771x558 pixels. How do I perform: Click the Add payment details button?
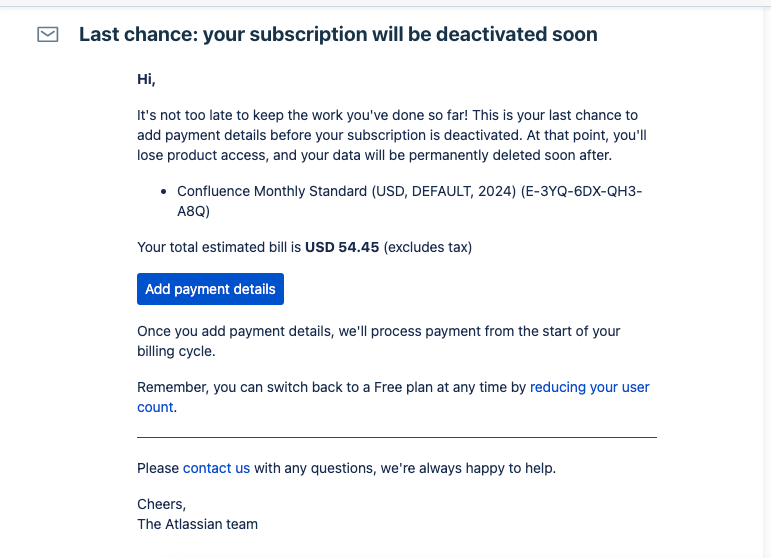(x=210, y=289)
